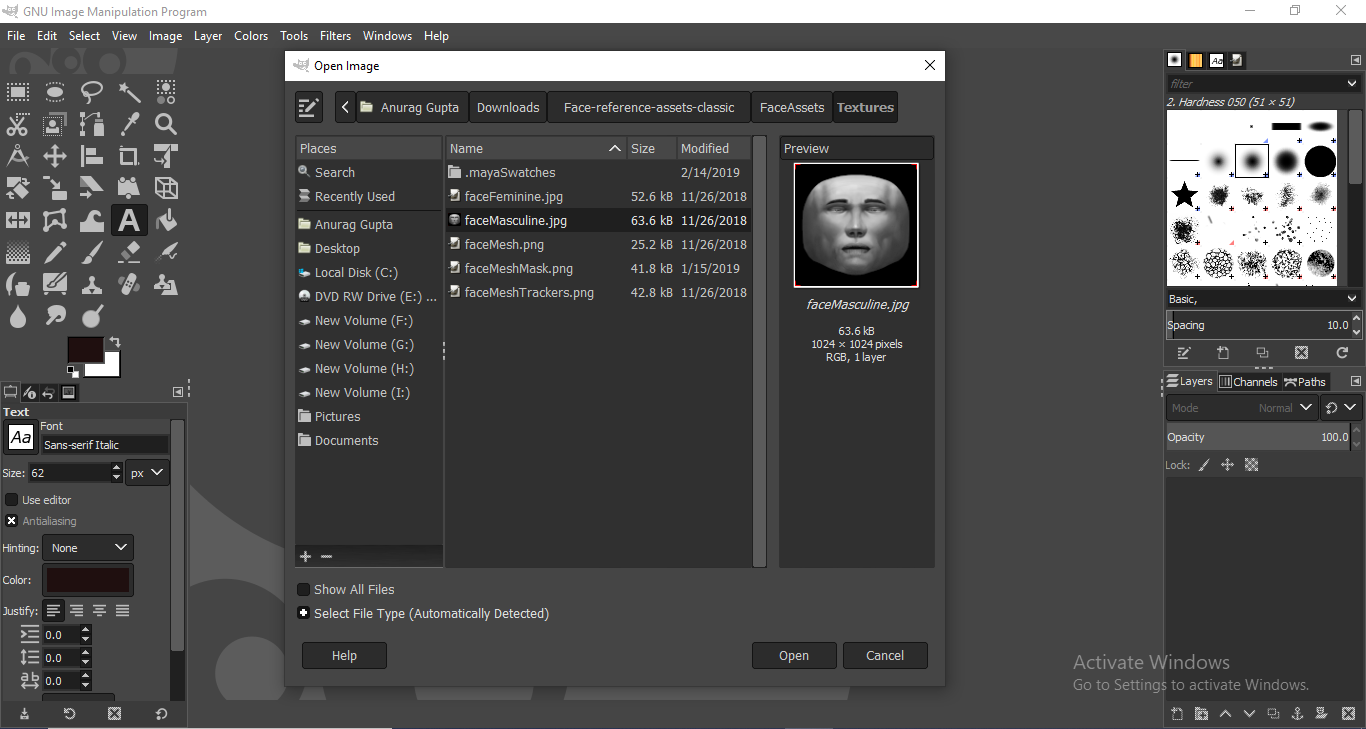The width and height of the screenshot is (1366, 729).
Task: Toggle the Use editor checkbox
Action: pos(12,499)
